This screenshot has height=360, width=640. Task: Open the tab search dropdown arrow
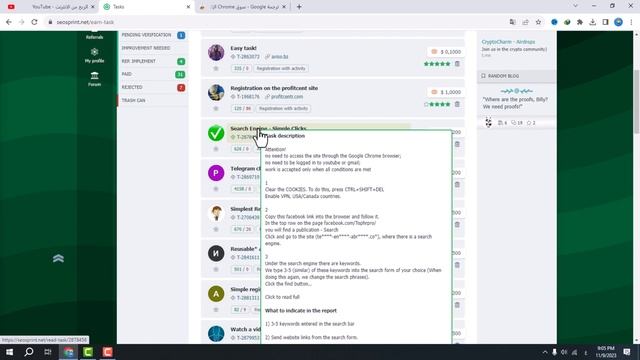[576, 6]
